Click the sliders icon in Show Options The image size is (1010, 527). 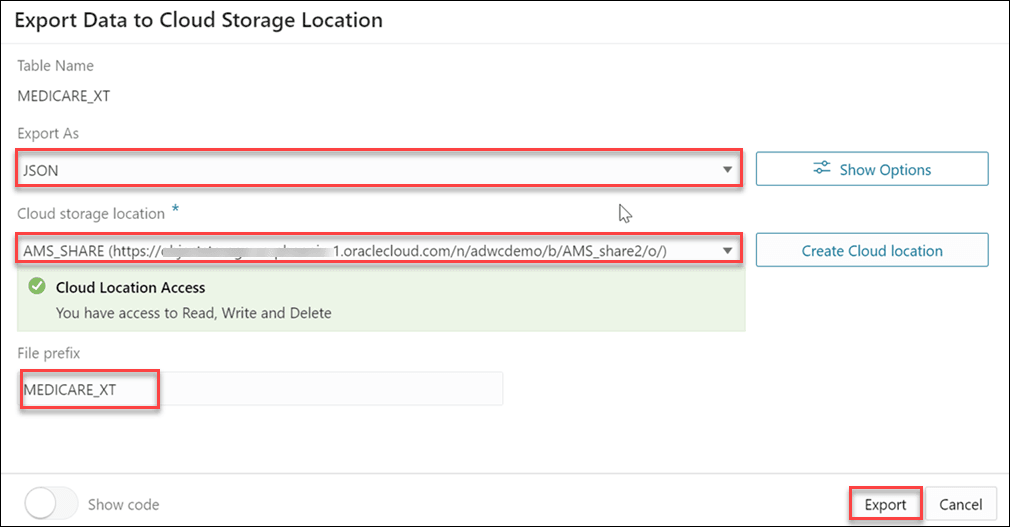coord(822,169)
